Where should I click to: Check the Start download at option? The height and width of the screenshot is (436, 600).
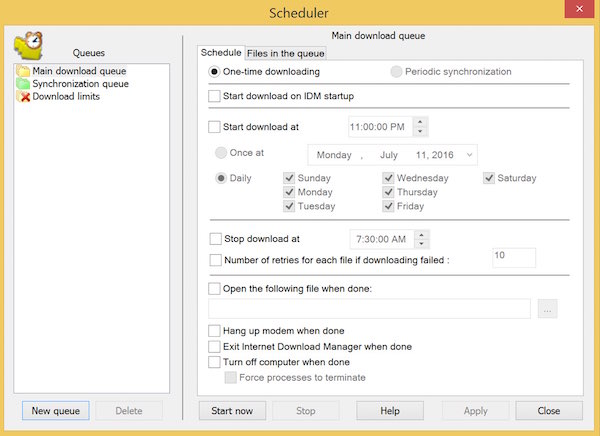215,127
